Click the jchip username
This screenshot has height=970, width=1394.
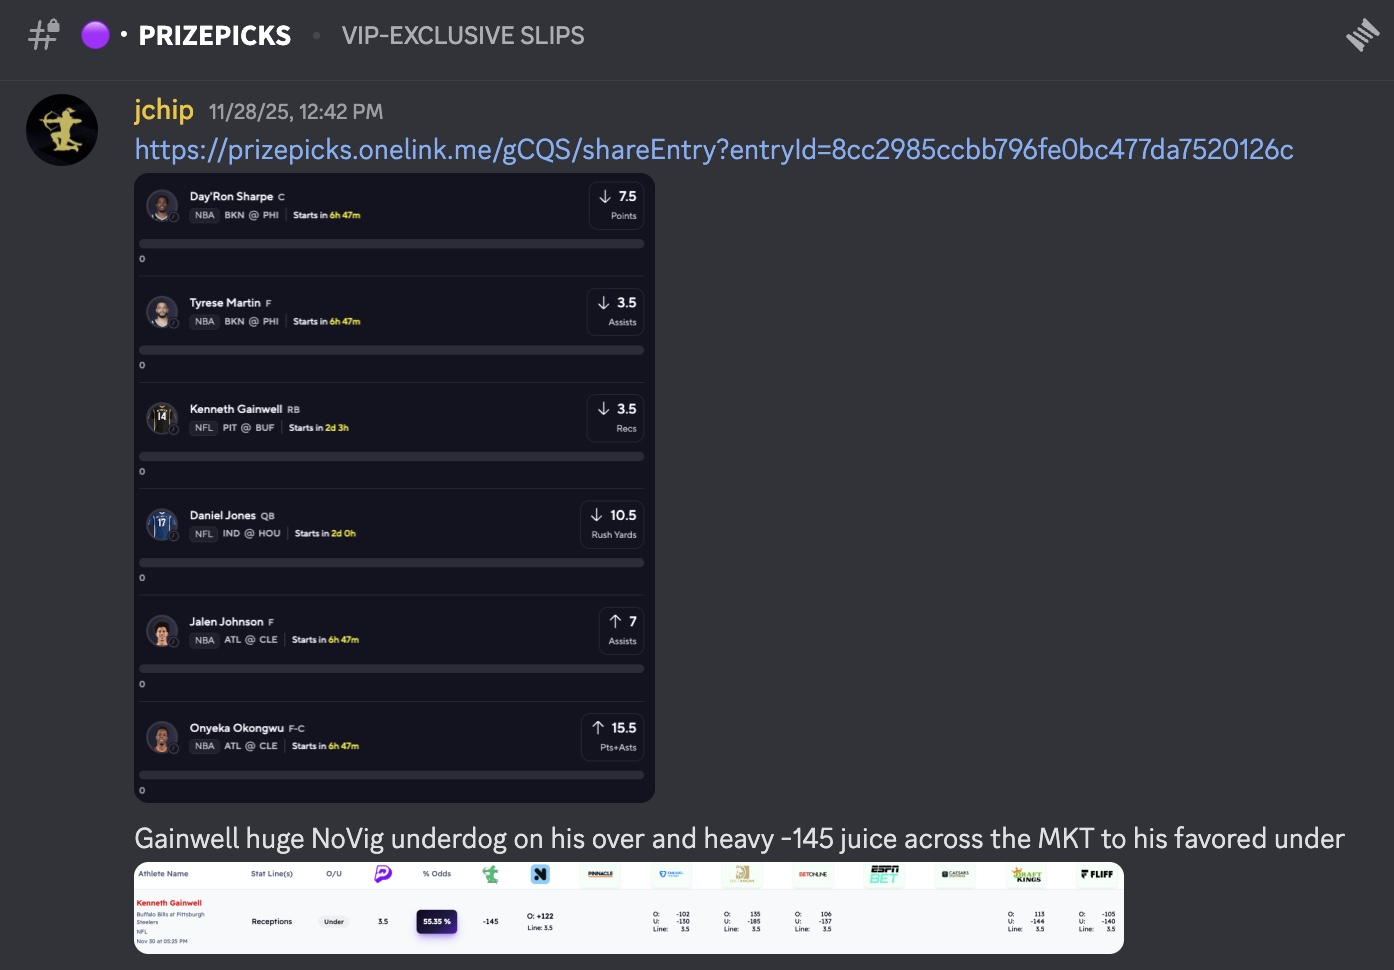[164, 110]
